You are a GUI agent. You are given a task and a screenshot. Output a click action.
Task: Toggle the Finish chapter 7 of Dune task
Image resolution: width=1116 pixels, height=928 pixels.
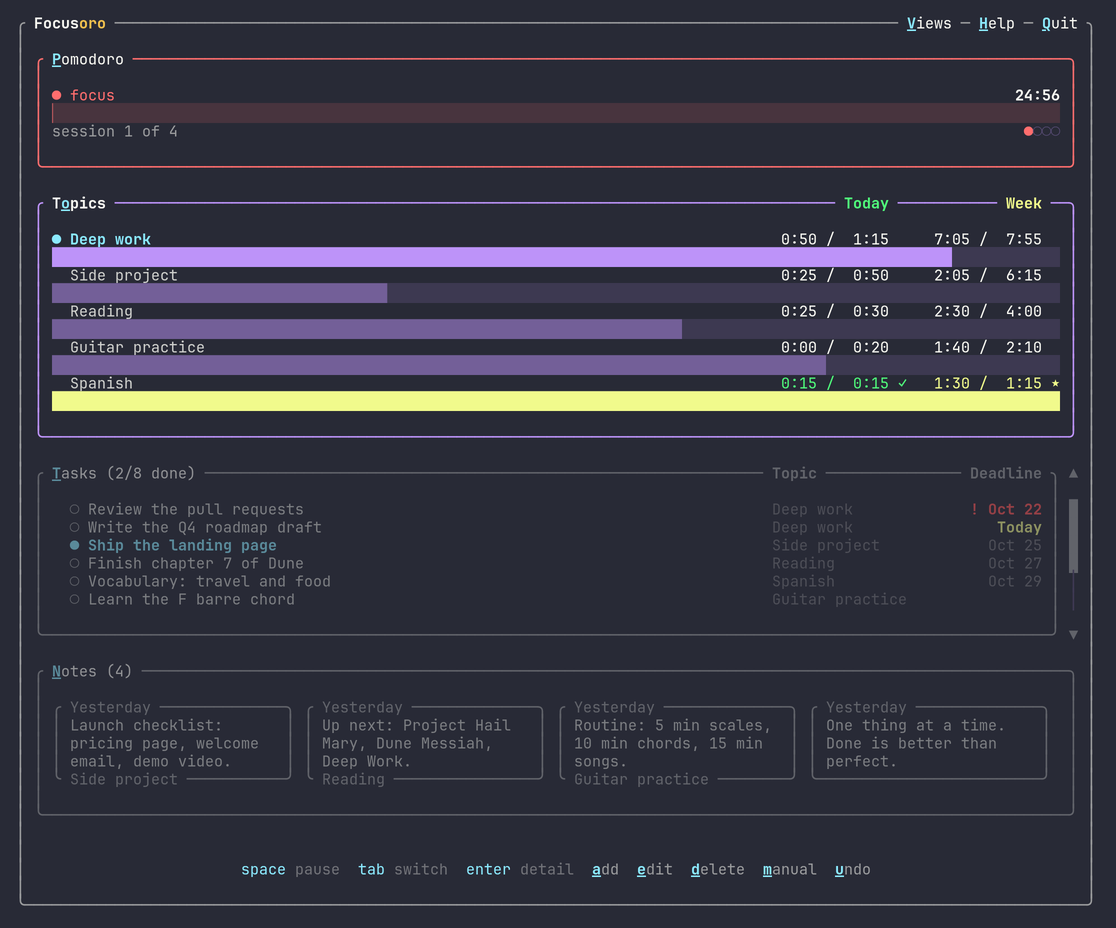[x=75, y=563]
